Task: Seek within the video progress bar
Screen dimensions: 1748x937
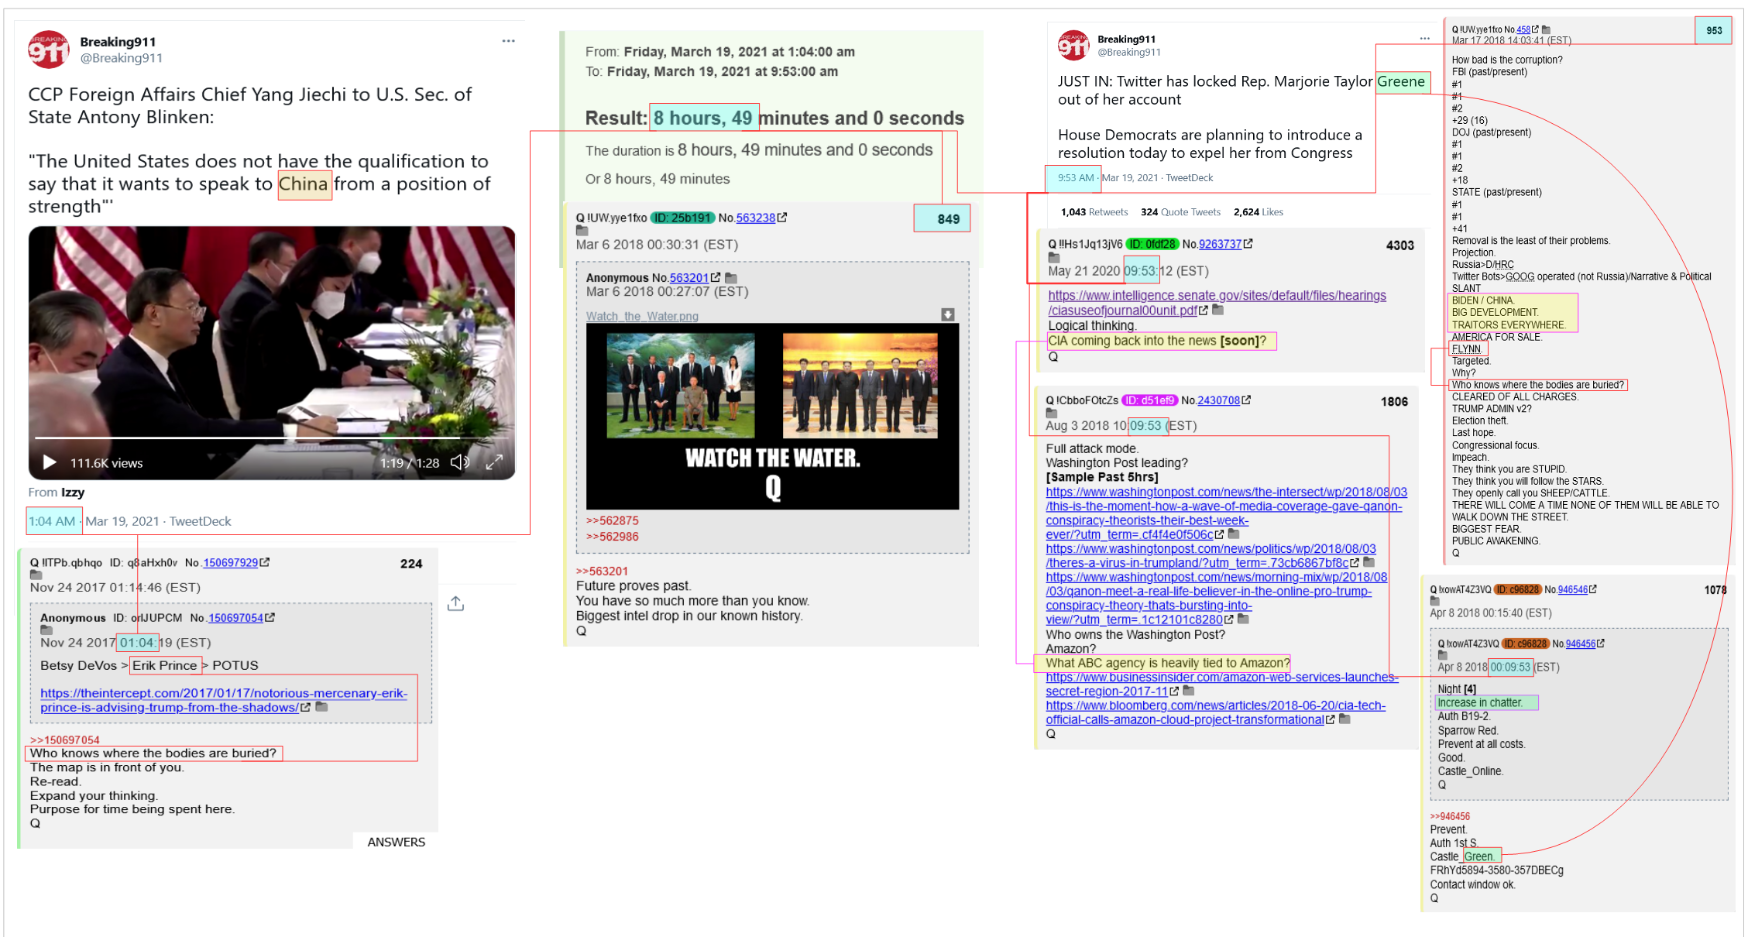Action: point(248,438)
